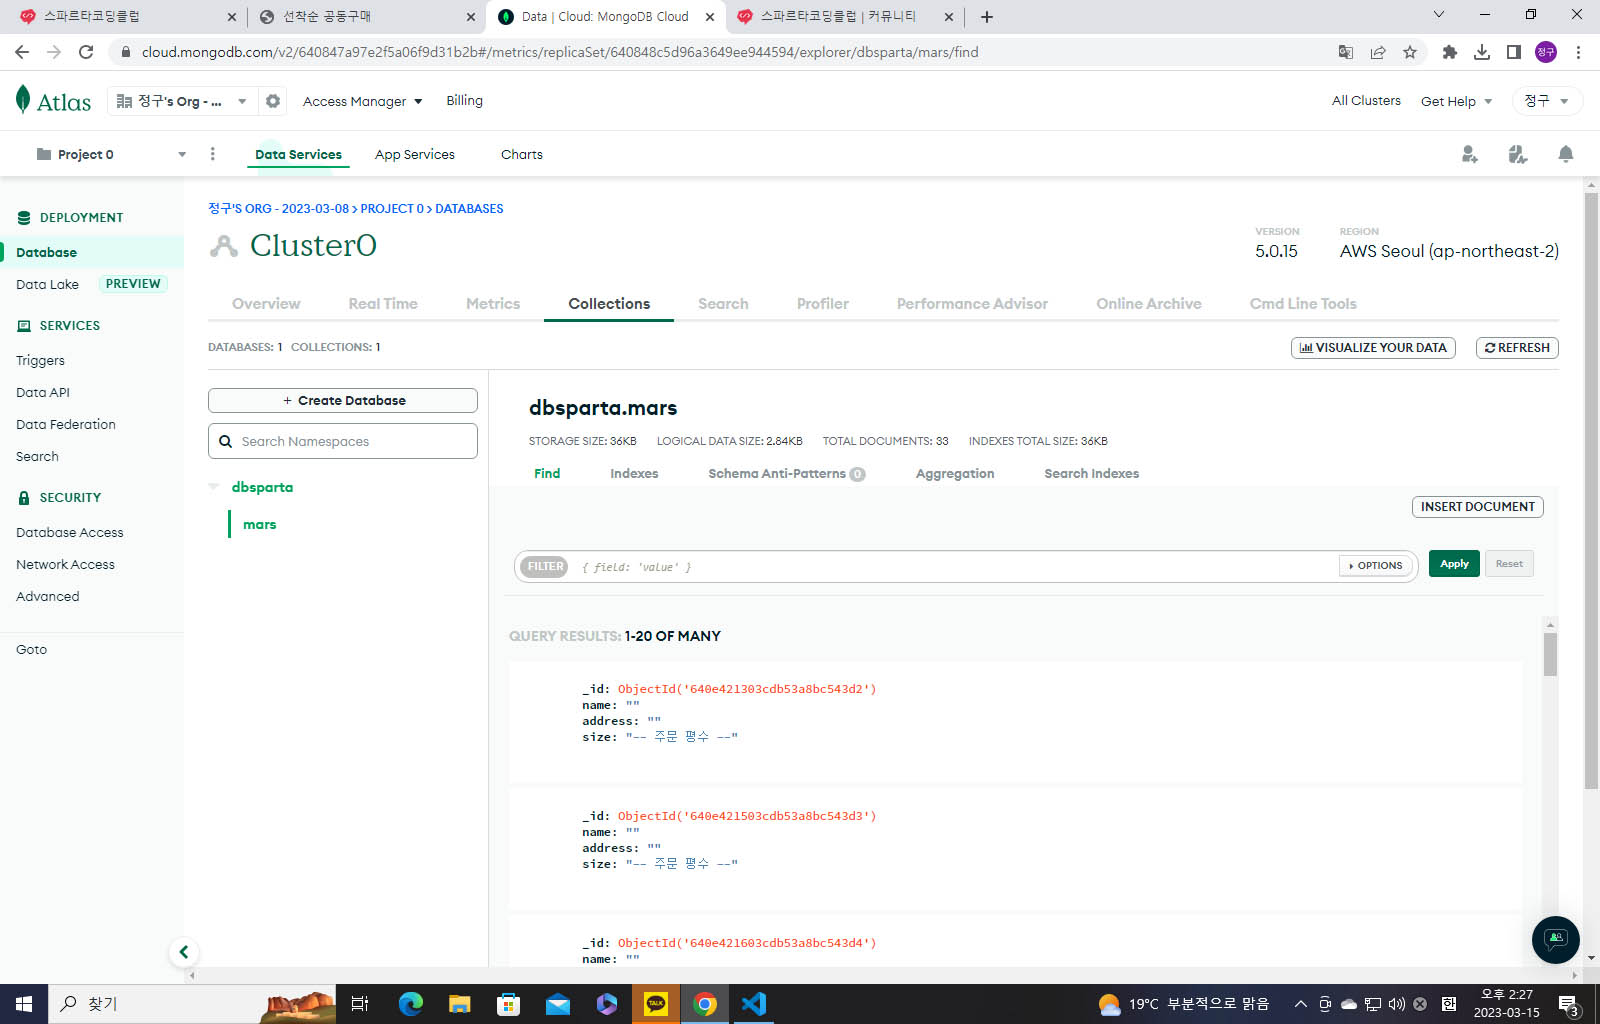1600x1024 pixels.
Task: Open the organization selector dropdown
Action: 182,101
